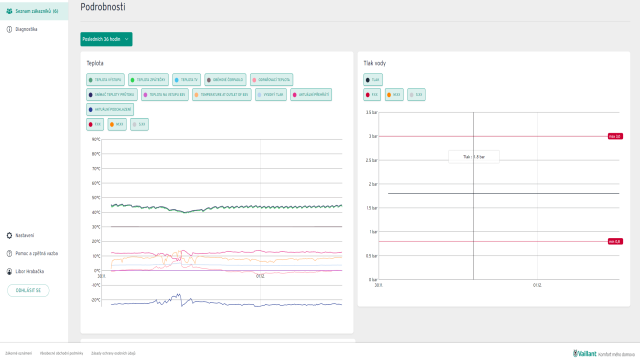Viewport: 640px width, 360px height.
Task: Open the Seznam zákazníků customers list
Action: coord(34,11)
